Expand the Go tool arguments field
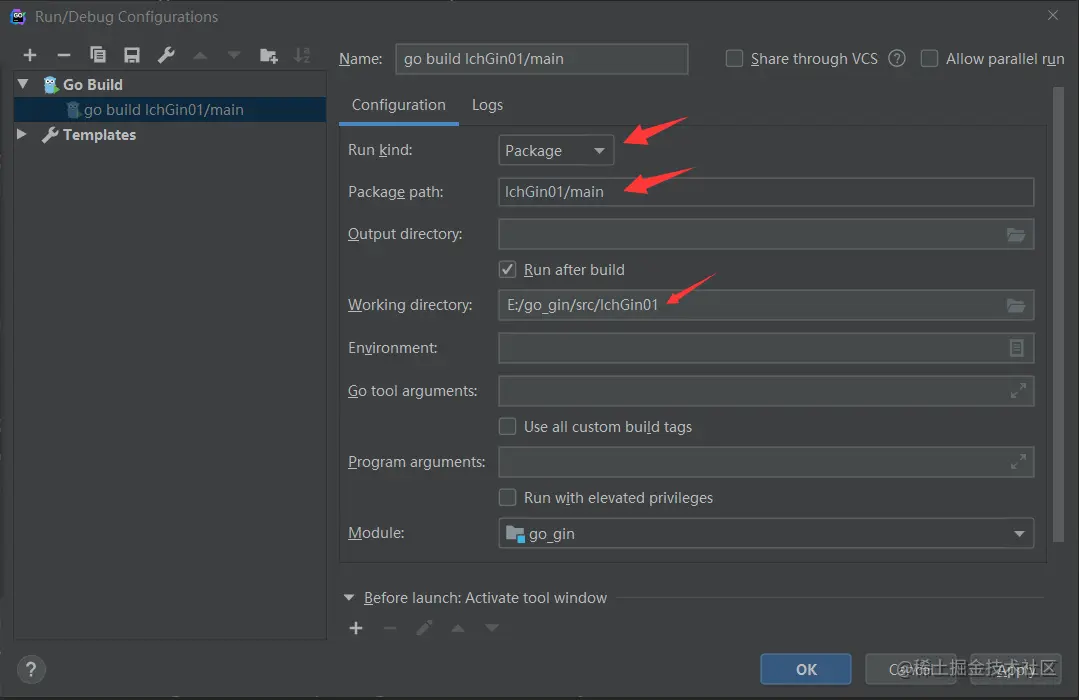Viewport: 1079px width, 700px height. (1018, 391)
